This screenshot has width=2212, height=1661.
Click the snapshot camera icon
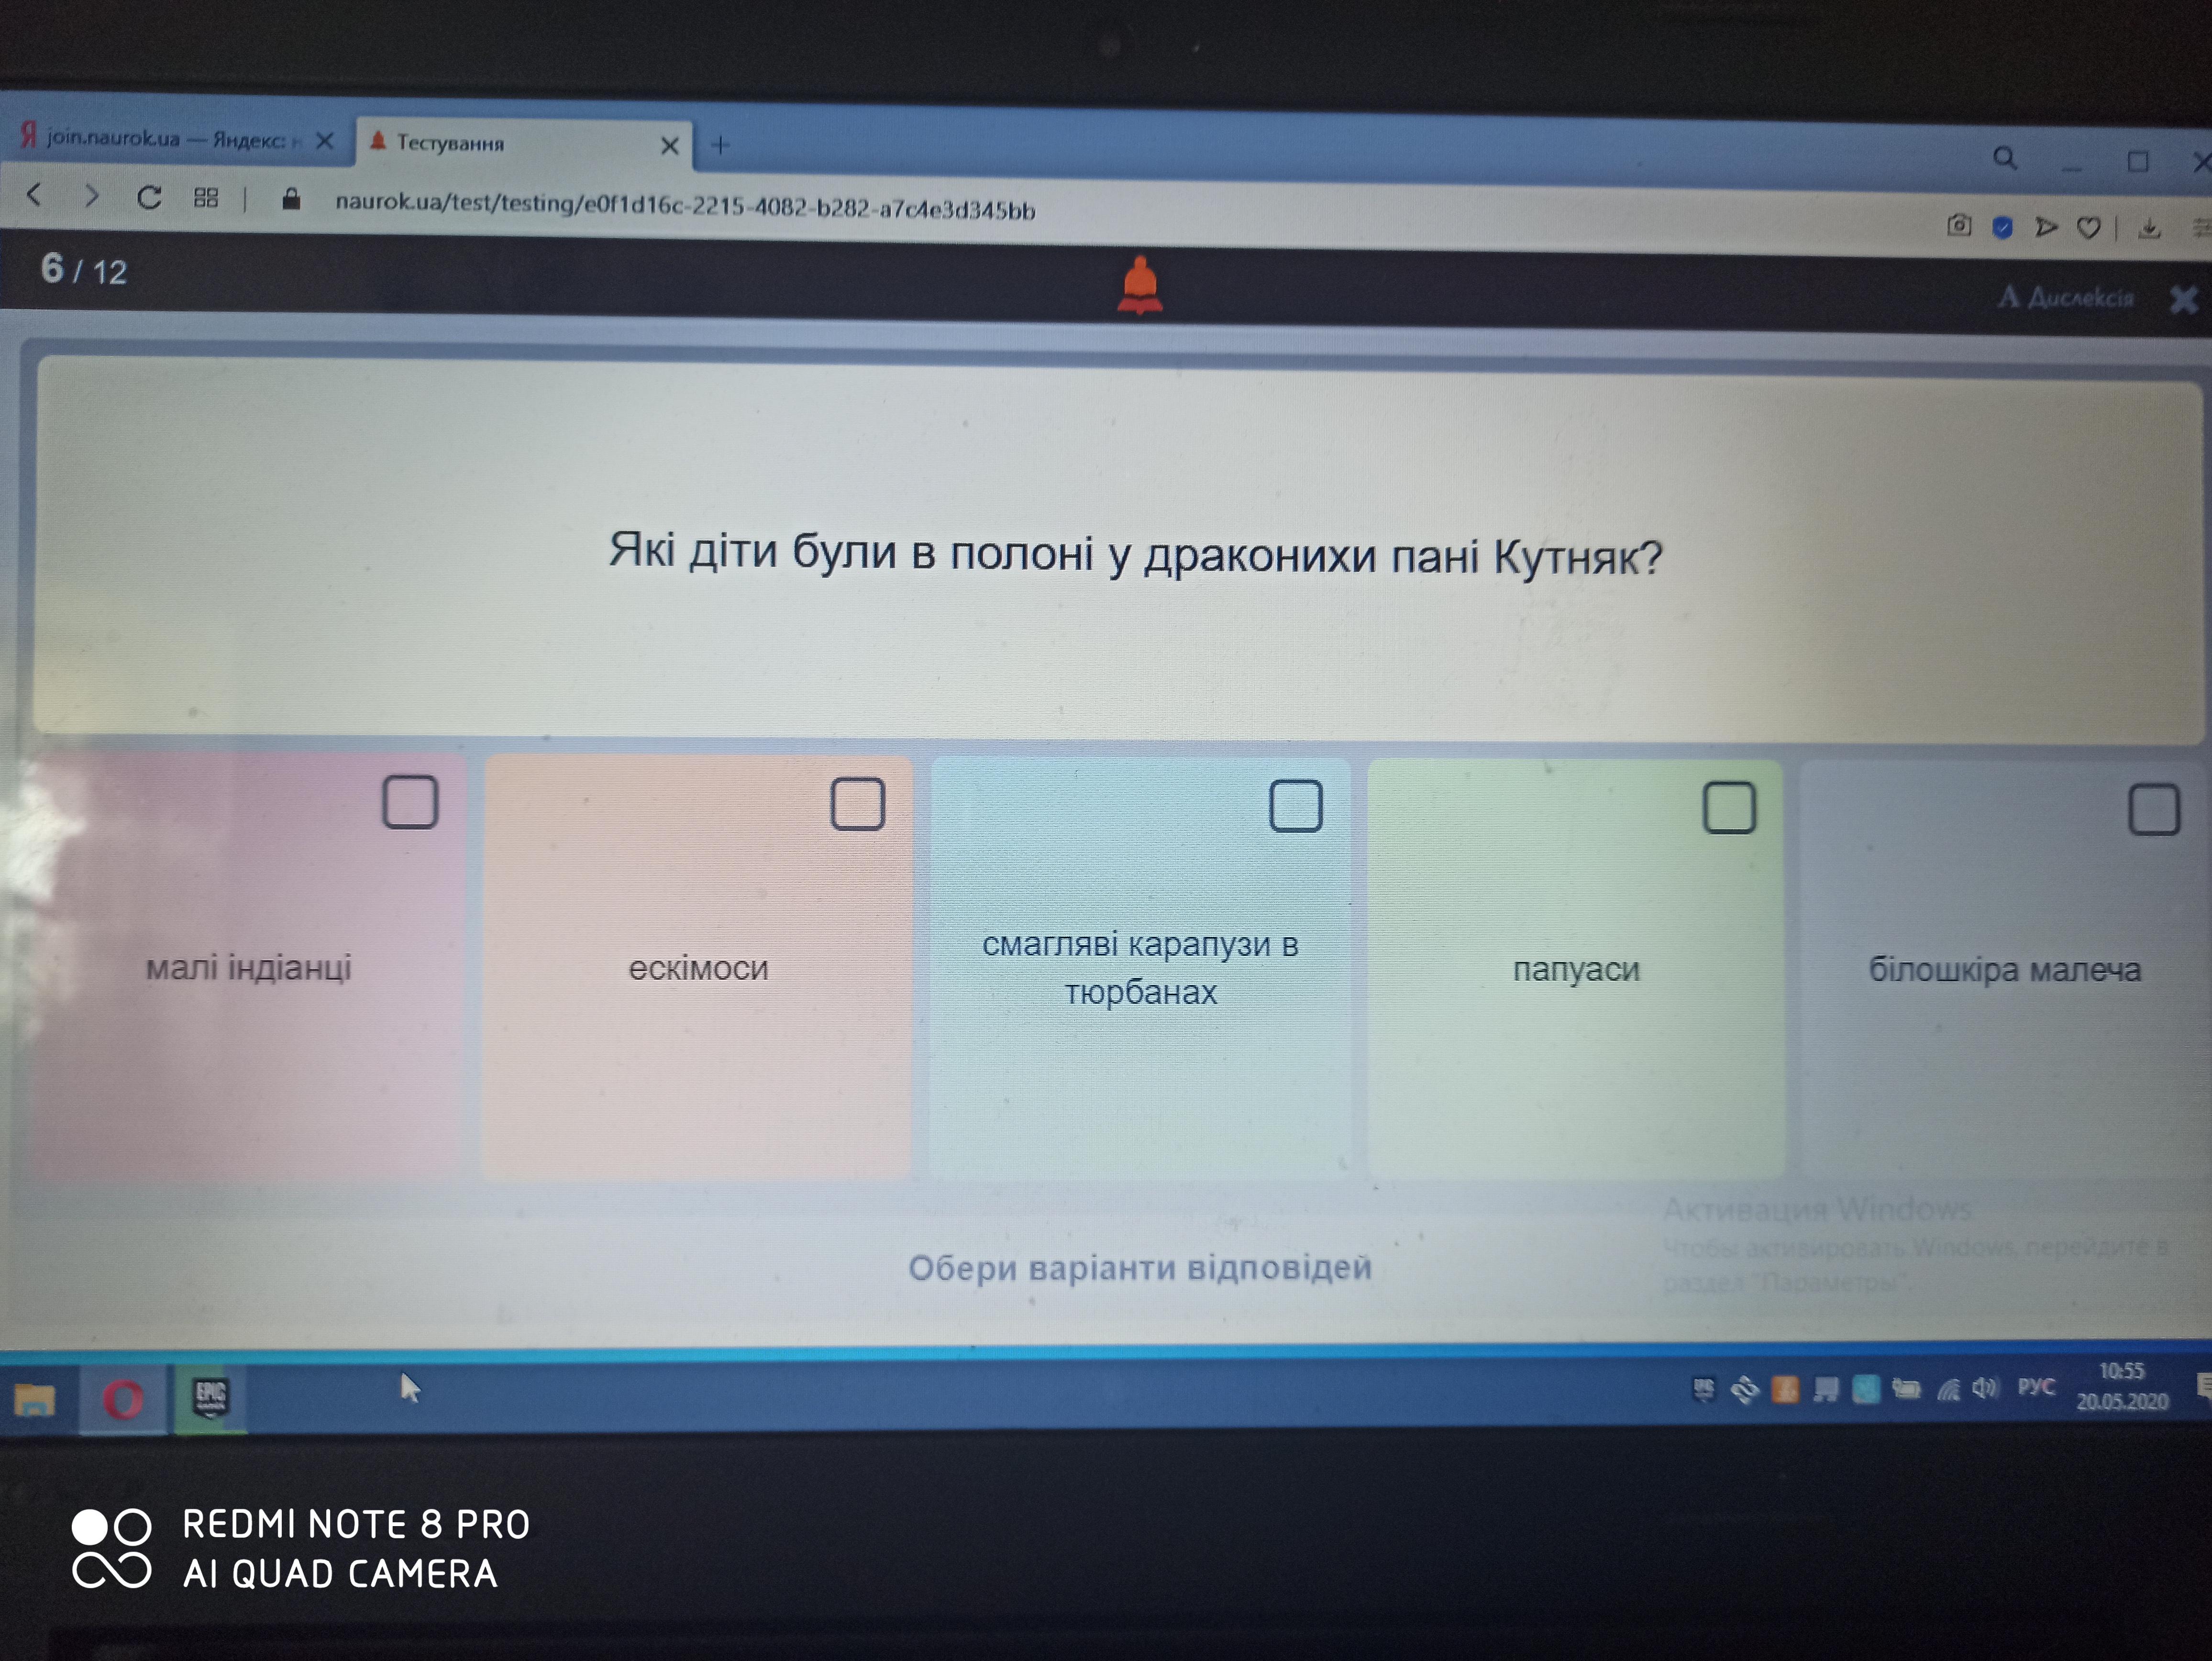click(1959, 226)
